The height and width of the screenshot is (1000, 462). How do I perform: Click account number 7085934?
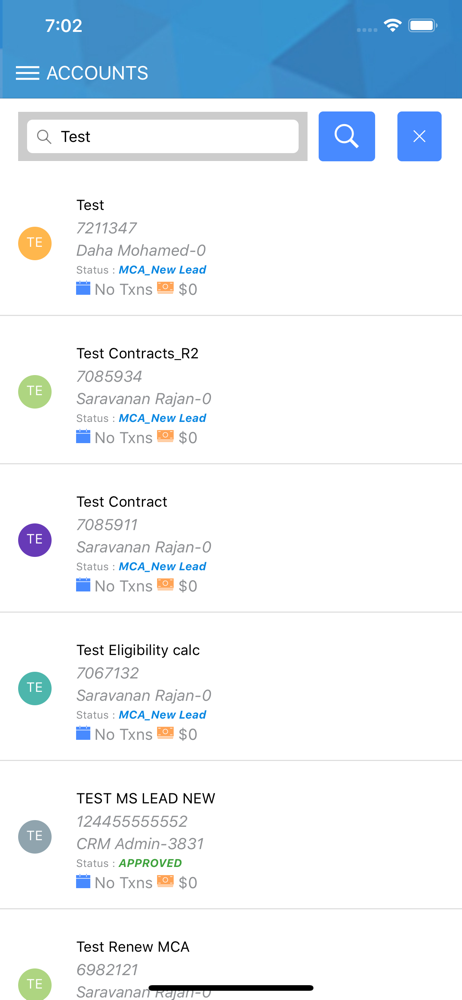coord(109,376)
